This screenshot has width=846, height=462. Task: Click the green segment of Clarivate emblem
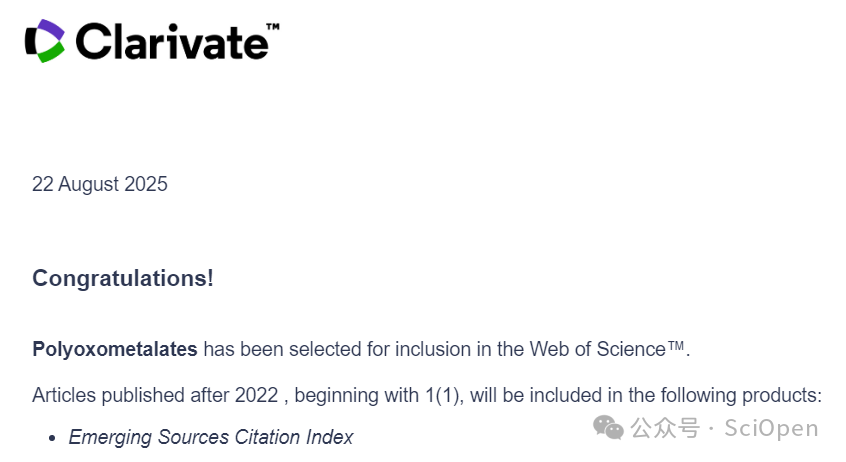pos(51,53)
